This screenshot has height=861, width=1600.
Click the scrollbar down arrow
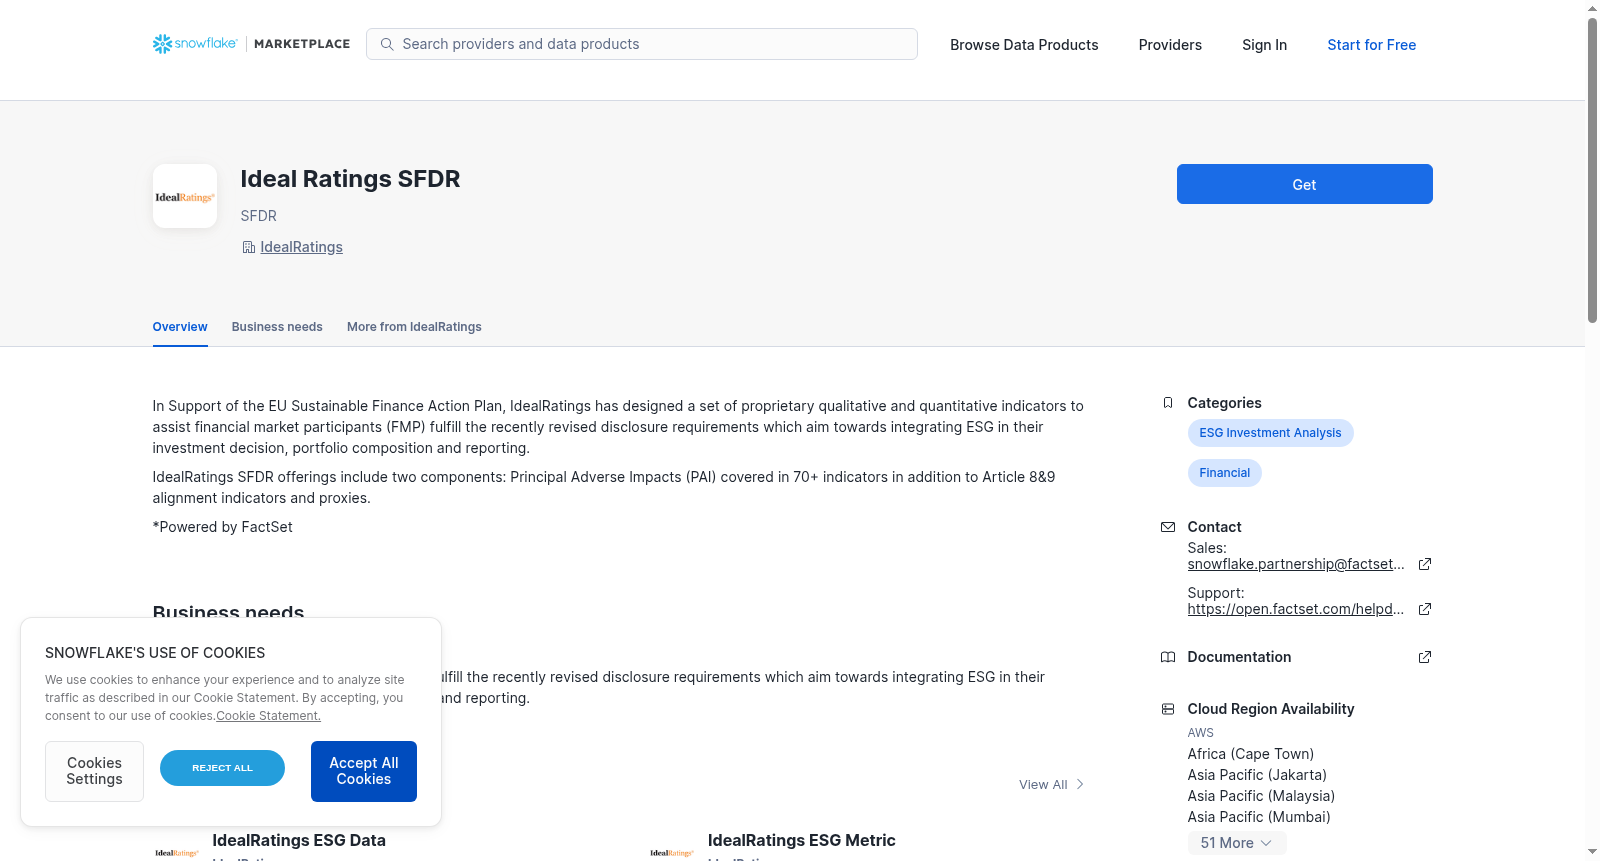coord(1592,852)
